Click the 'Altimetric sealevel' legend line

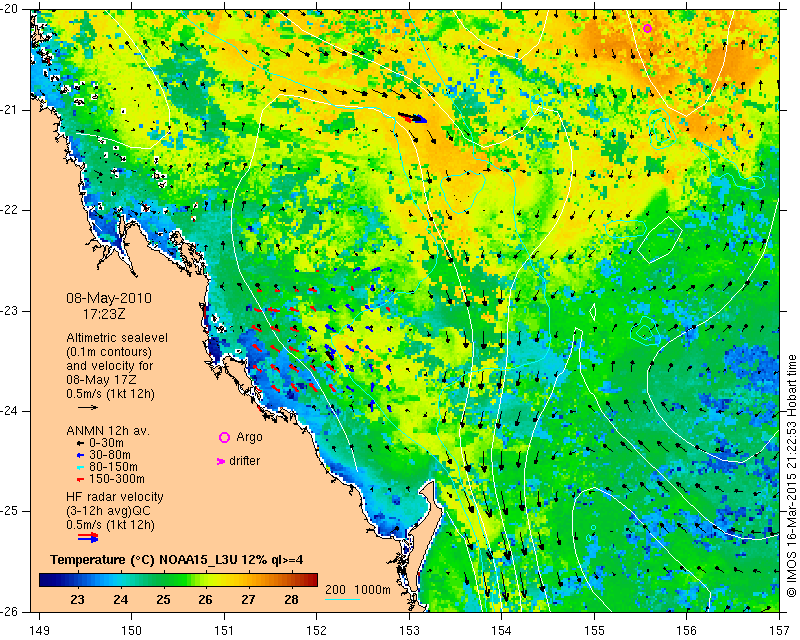point(117,338)
